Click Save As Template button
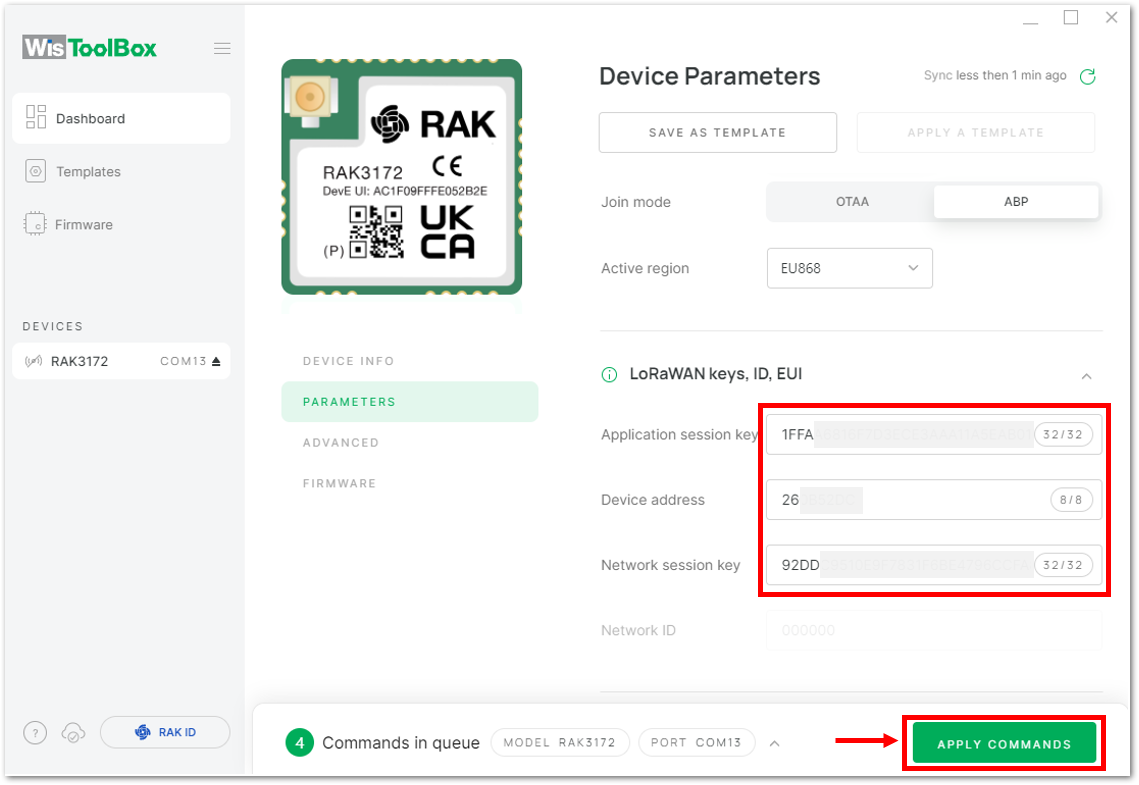 point(718,133)
